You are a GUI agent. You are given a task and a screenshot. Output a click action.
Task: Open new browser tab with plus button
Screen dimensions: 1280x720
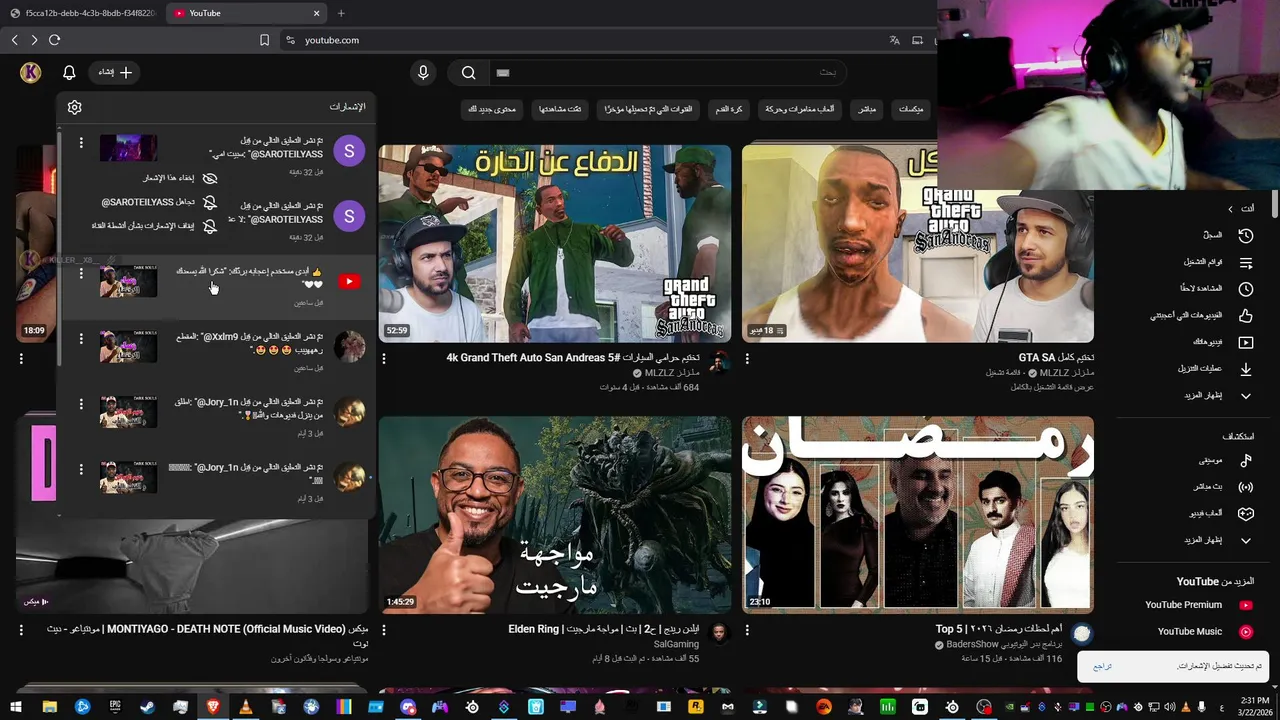(341, 13)
